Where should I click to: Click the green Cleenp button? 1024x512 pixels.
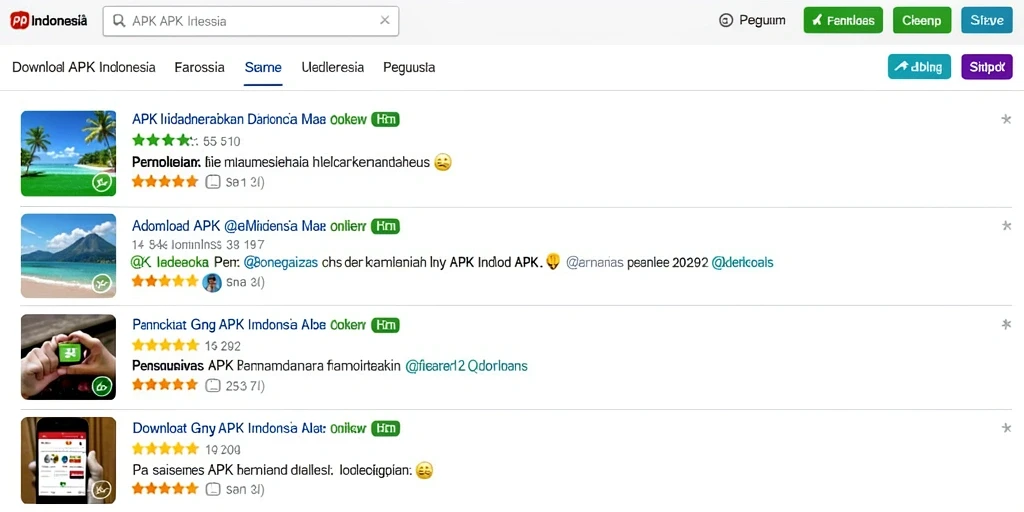921,20
